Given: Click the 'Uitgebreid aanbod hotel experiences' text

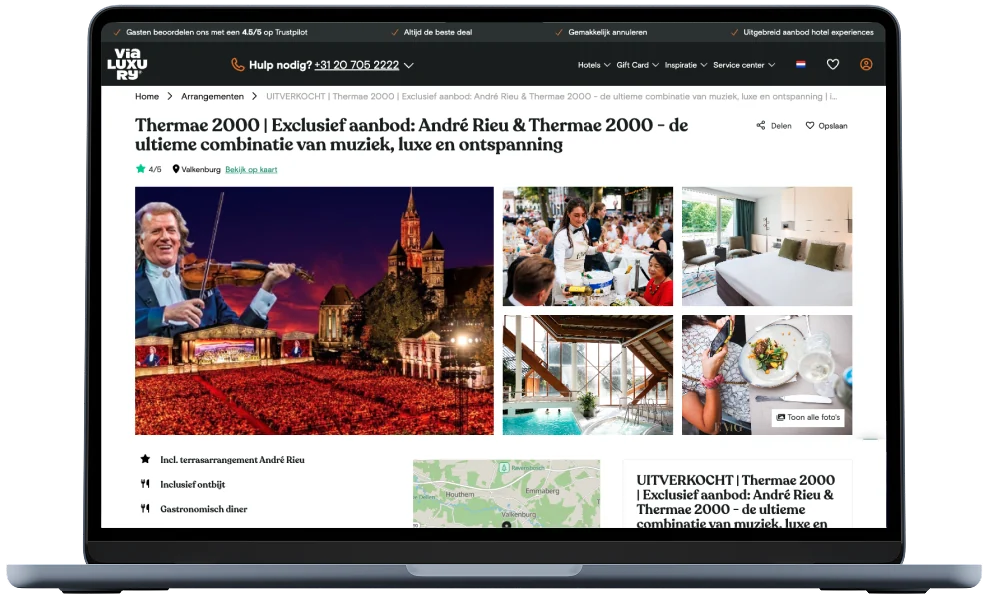Looking at the screenshot, I should coord(808,32).
